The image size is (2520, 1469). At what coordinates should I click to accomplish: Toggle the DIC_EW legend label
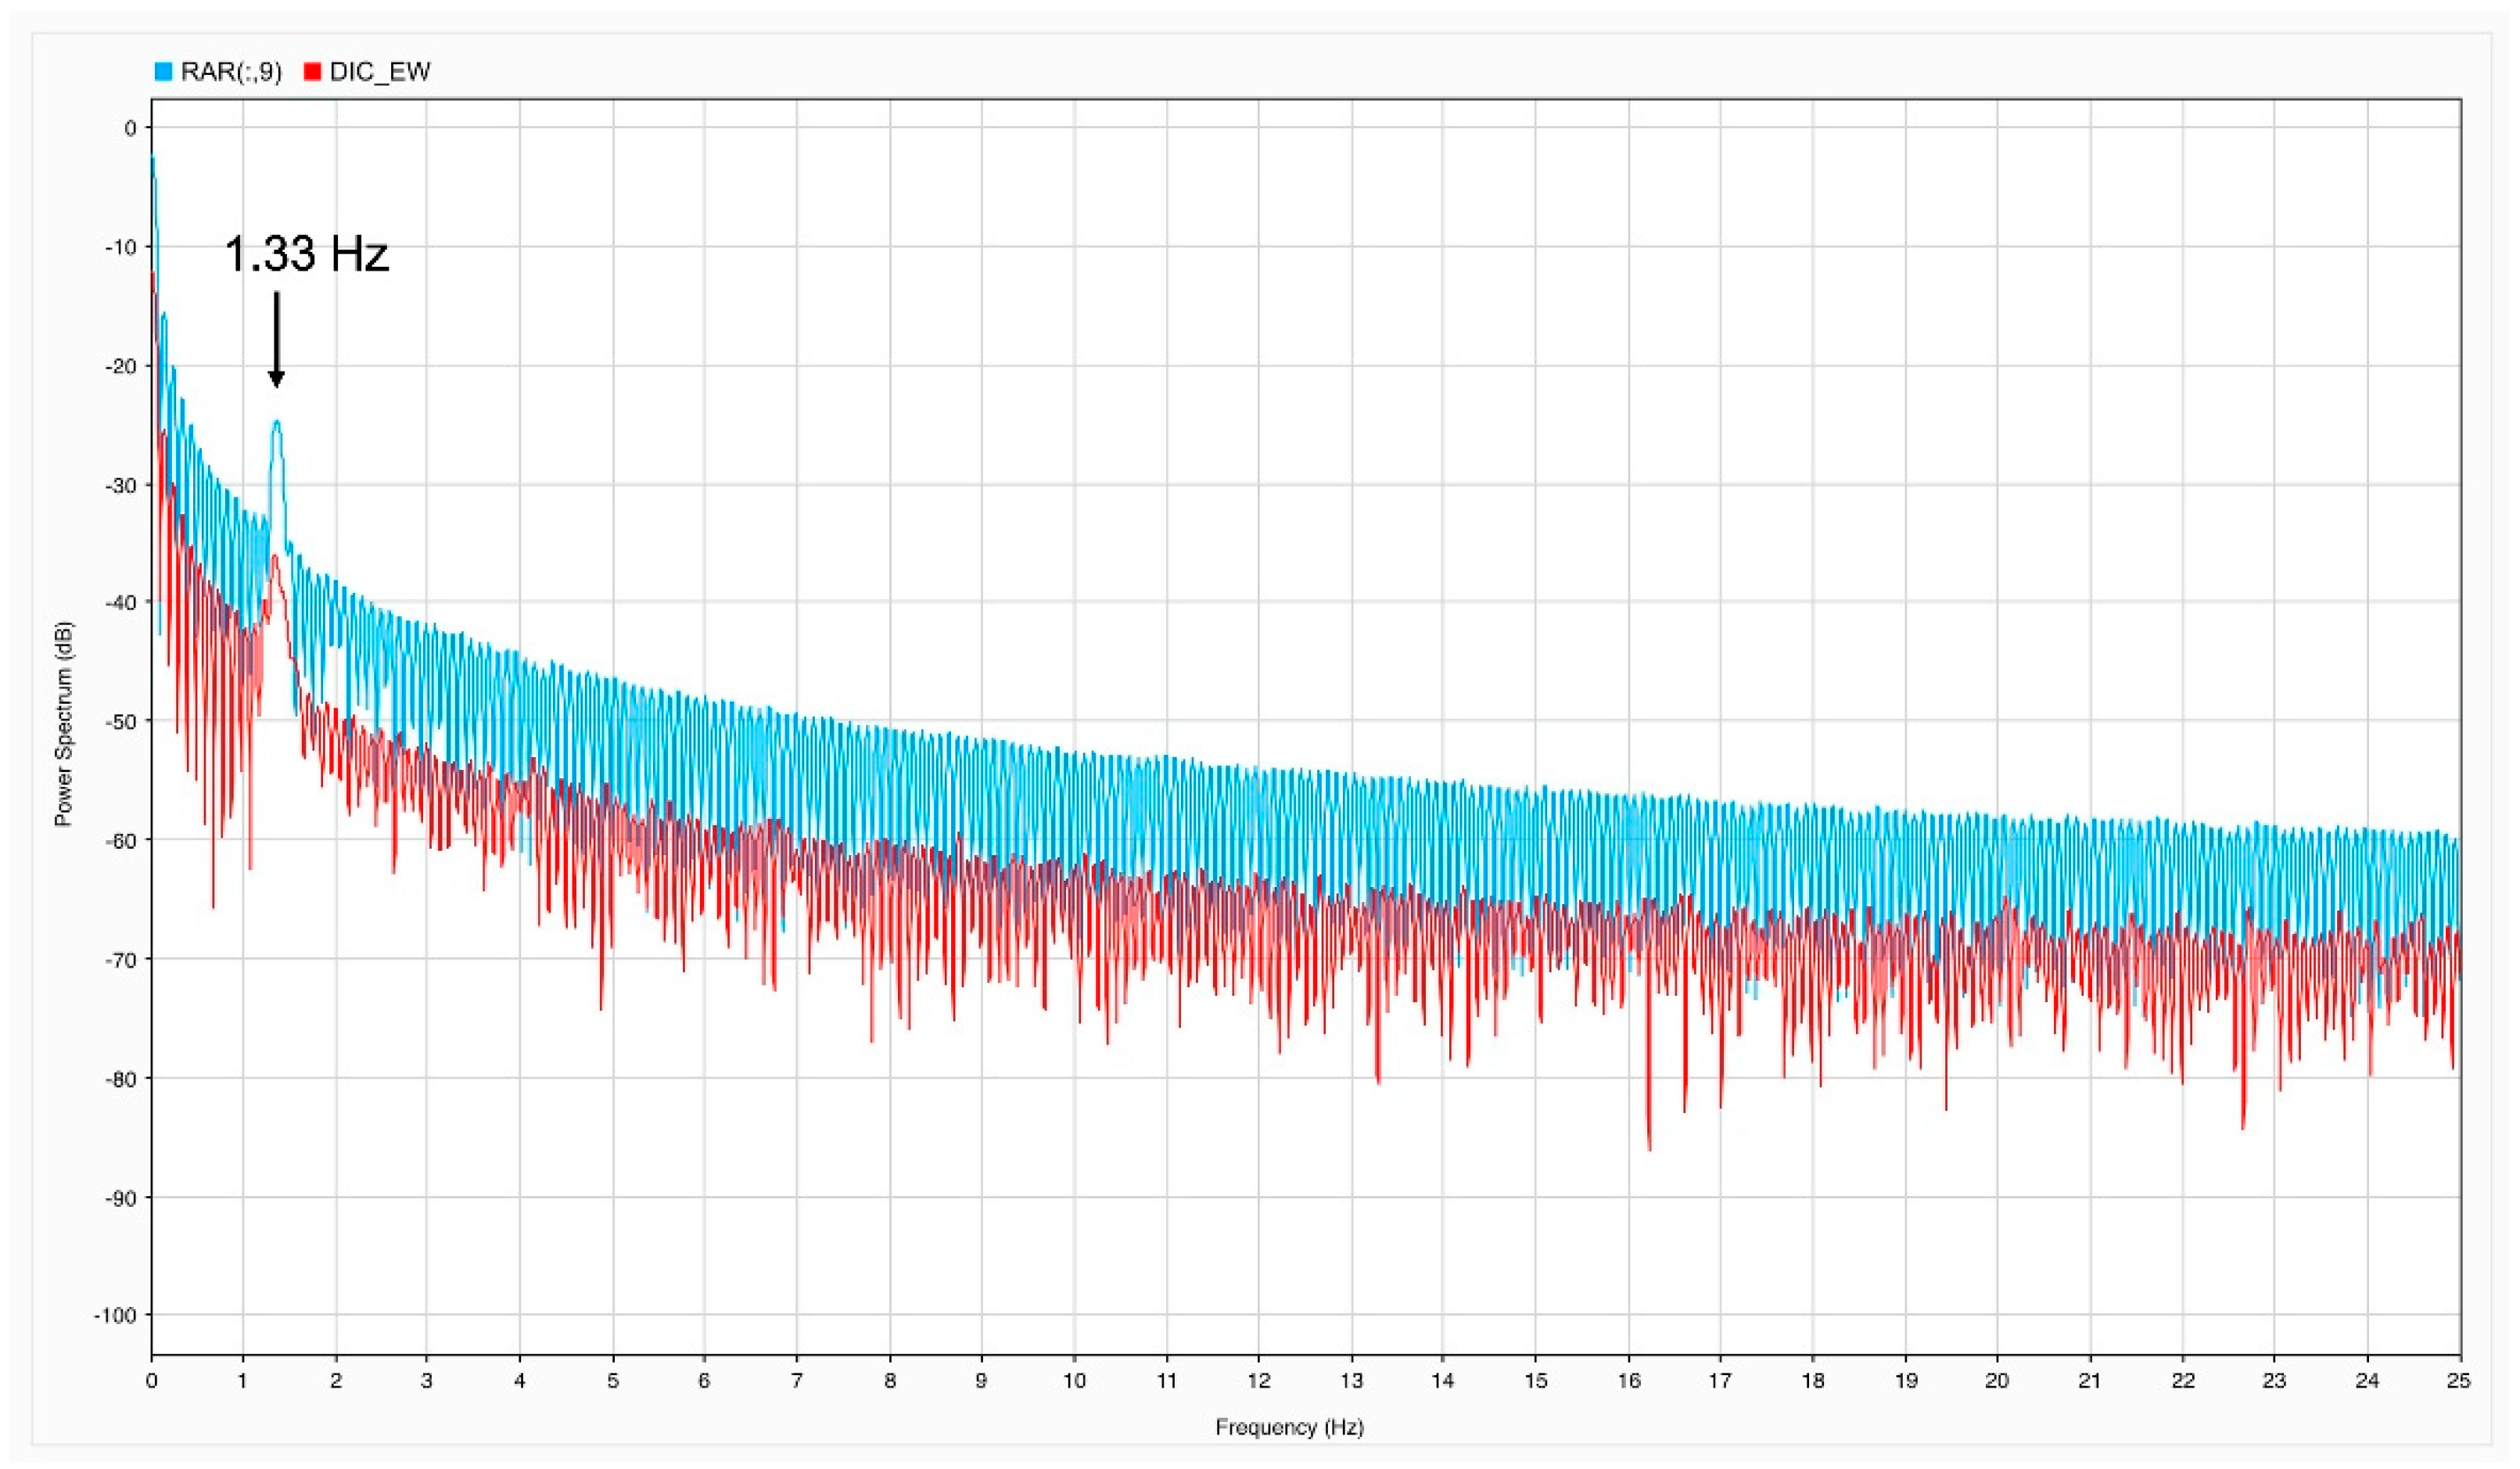tap(380, 72)
